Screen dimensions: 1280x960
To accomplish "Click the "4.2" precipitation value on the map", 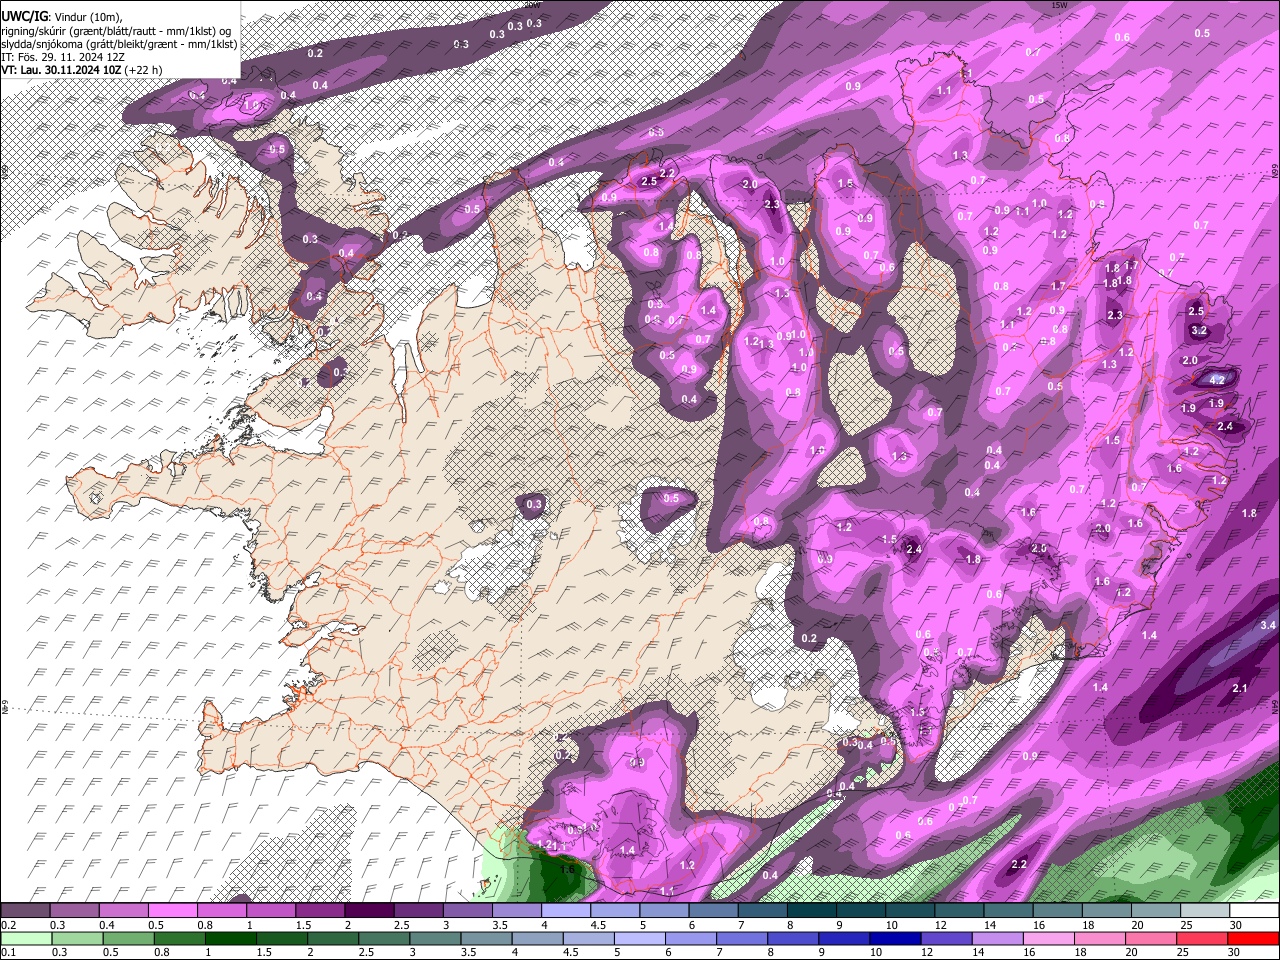I will [1217, 380].
